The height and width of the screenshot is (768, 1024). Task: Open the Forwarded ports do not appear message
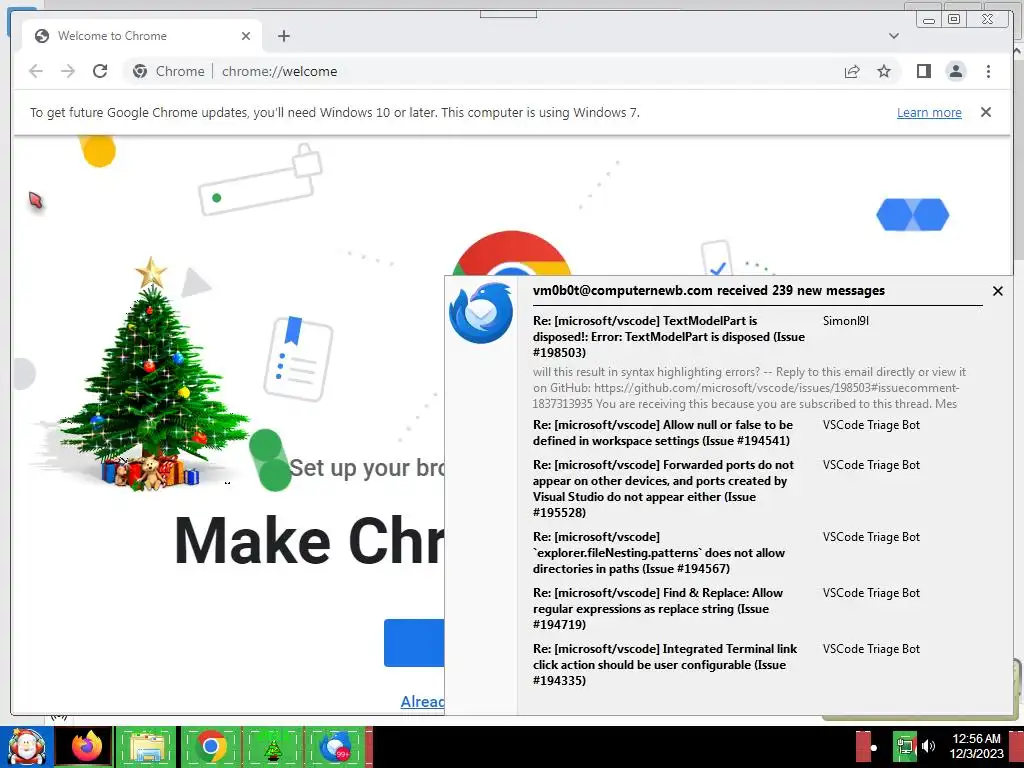tap(664, 488)
